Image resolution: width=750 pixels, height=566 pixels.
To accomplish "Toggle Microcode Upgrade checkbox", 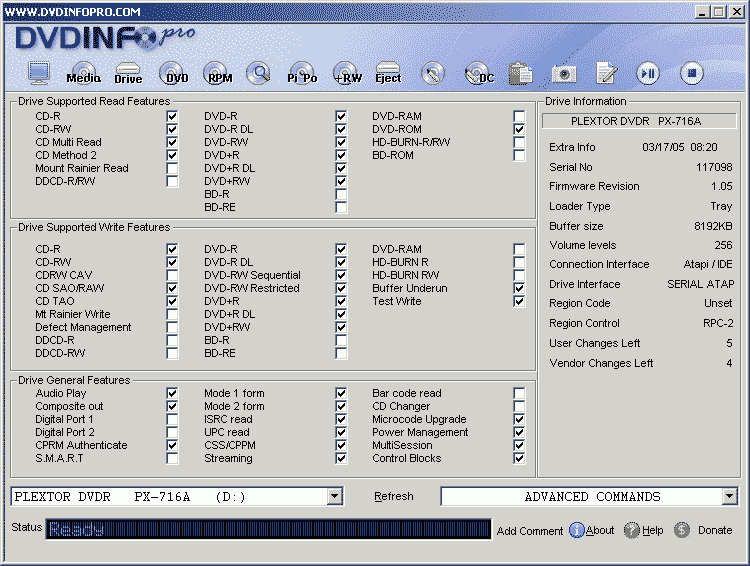I will point(519,419).
